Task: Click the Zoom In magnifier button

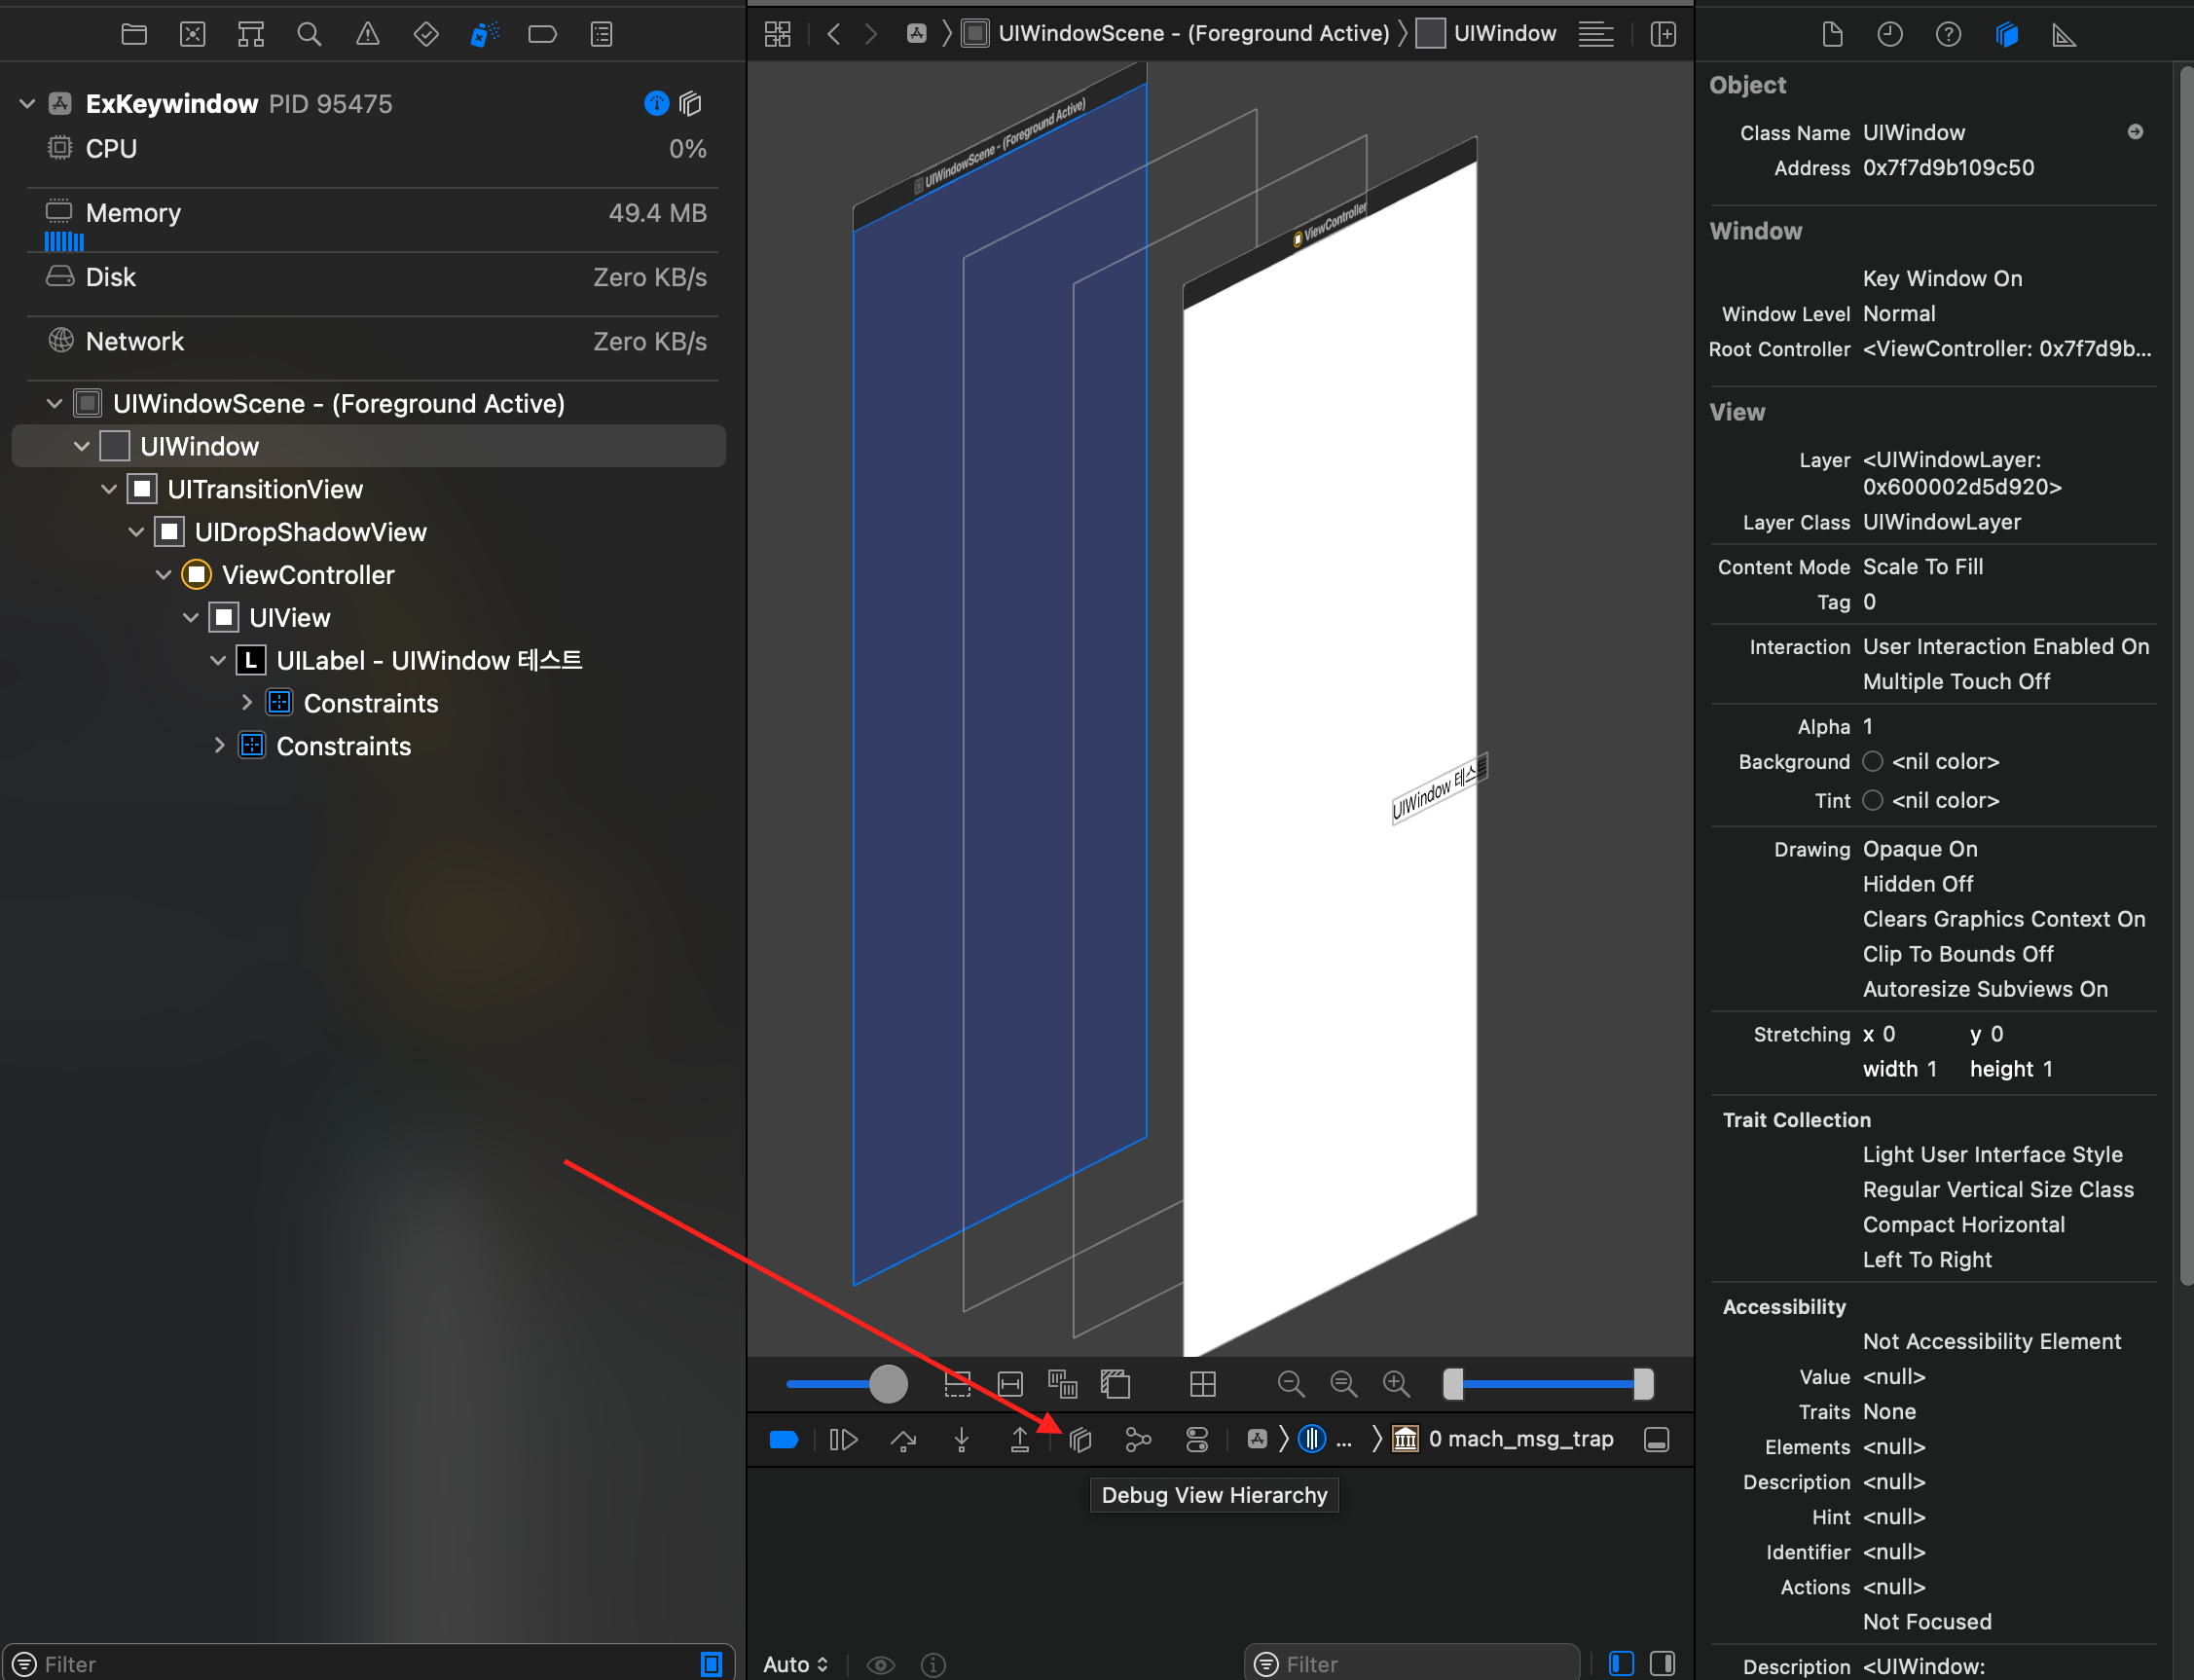Action: click(x=1396, y=1385)
